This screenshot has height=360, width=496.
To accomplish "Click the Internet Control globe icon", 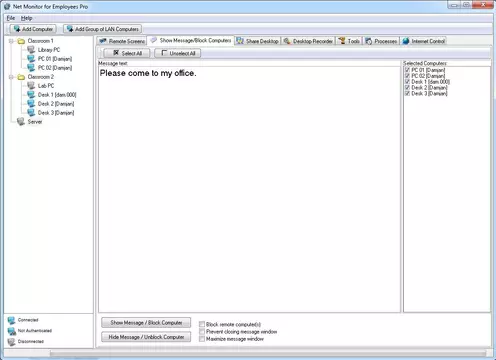I will pos(406,41).
